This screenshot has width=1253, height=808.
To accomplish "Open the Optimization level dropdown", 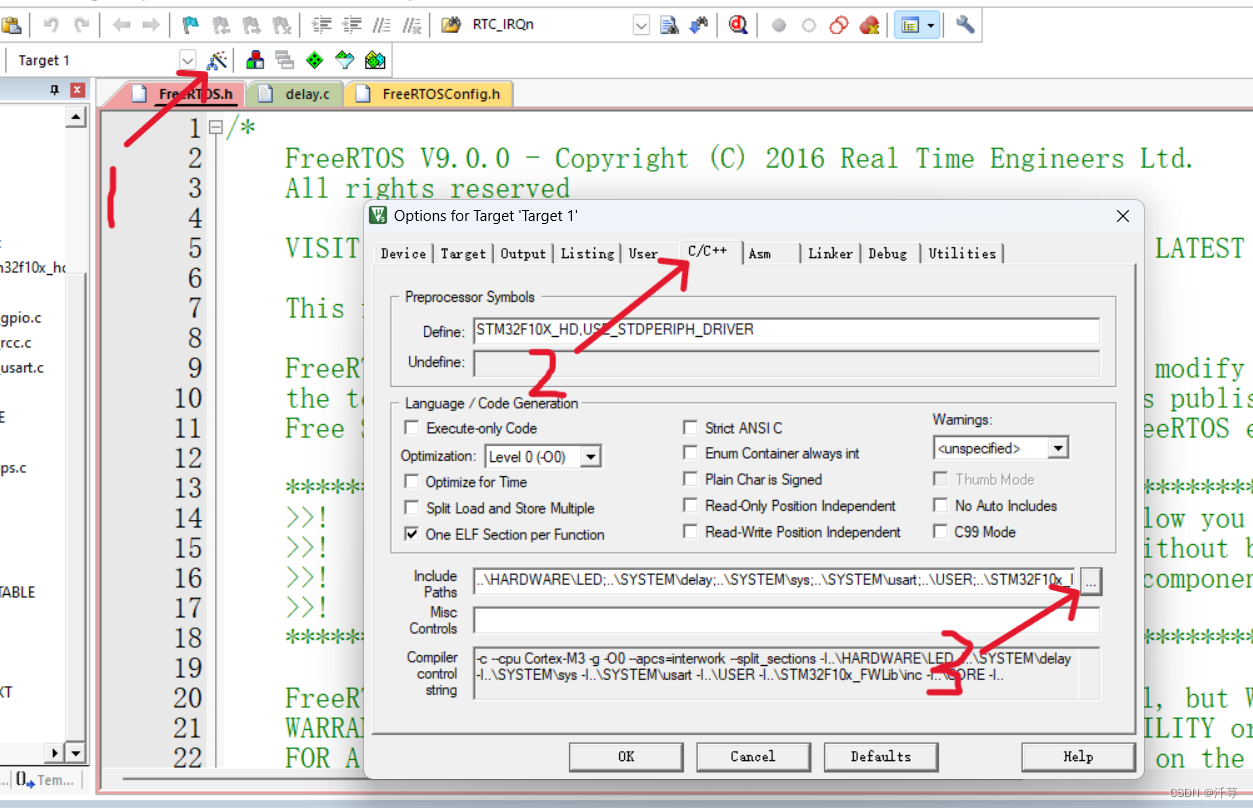I will (590, 457).
